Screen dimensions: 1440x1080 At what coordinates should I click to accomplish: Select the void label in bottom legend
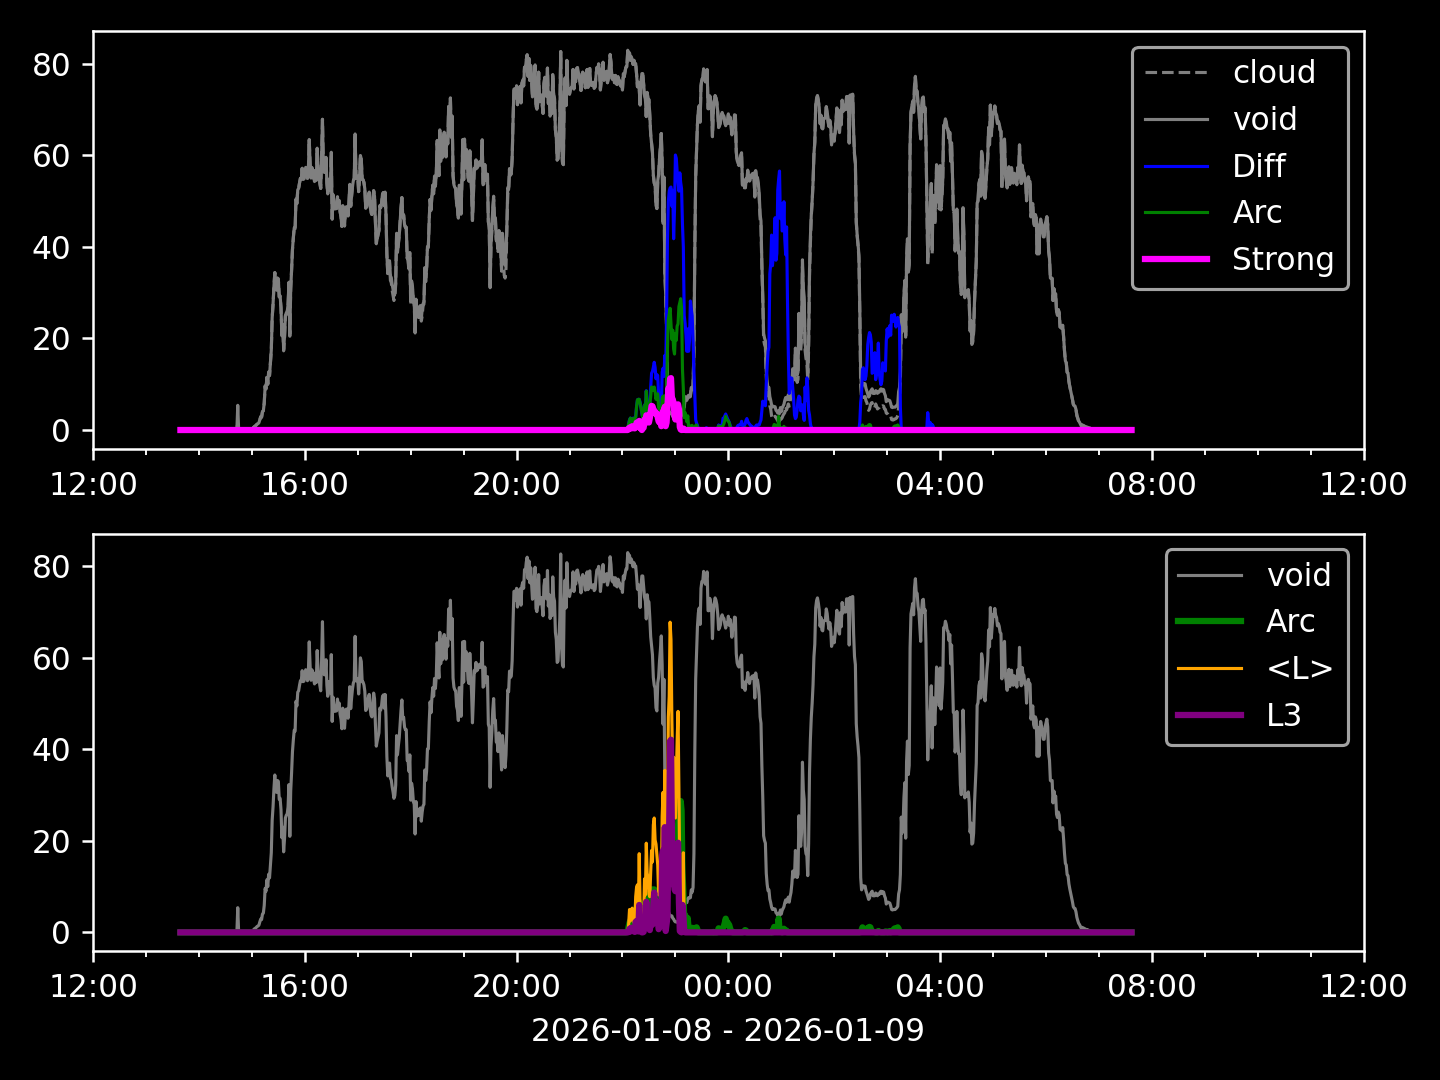[1298, 575]
